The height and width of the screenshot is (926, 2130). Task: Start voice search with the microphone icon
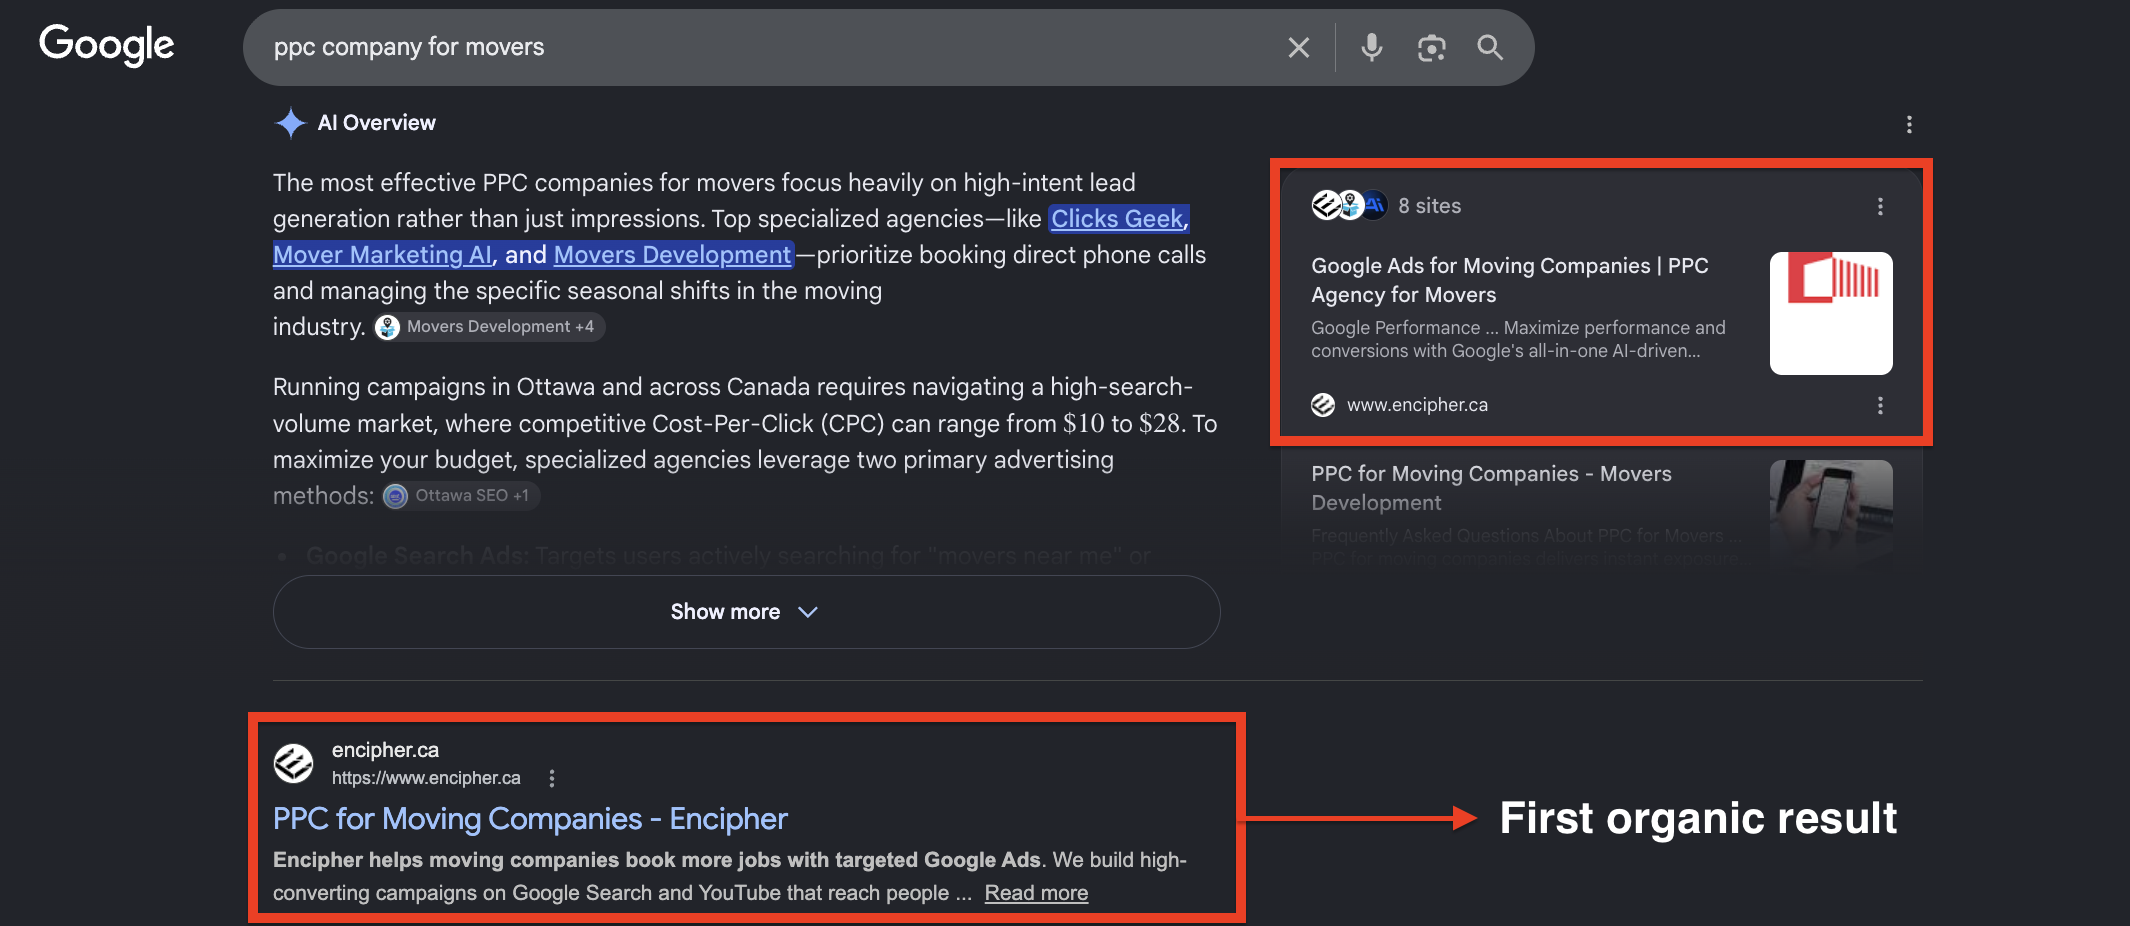1372,47
